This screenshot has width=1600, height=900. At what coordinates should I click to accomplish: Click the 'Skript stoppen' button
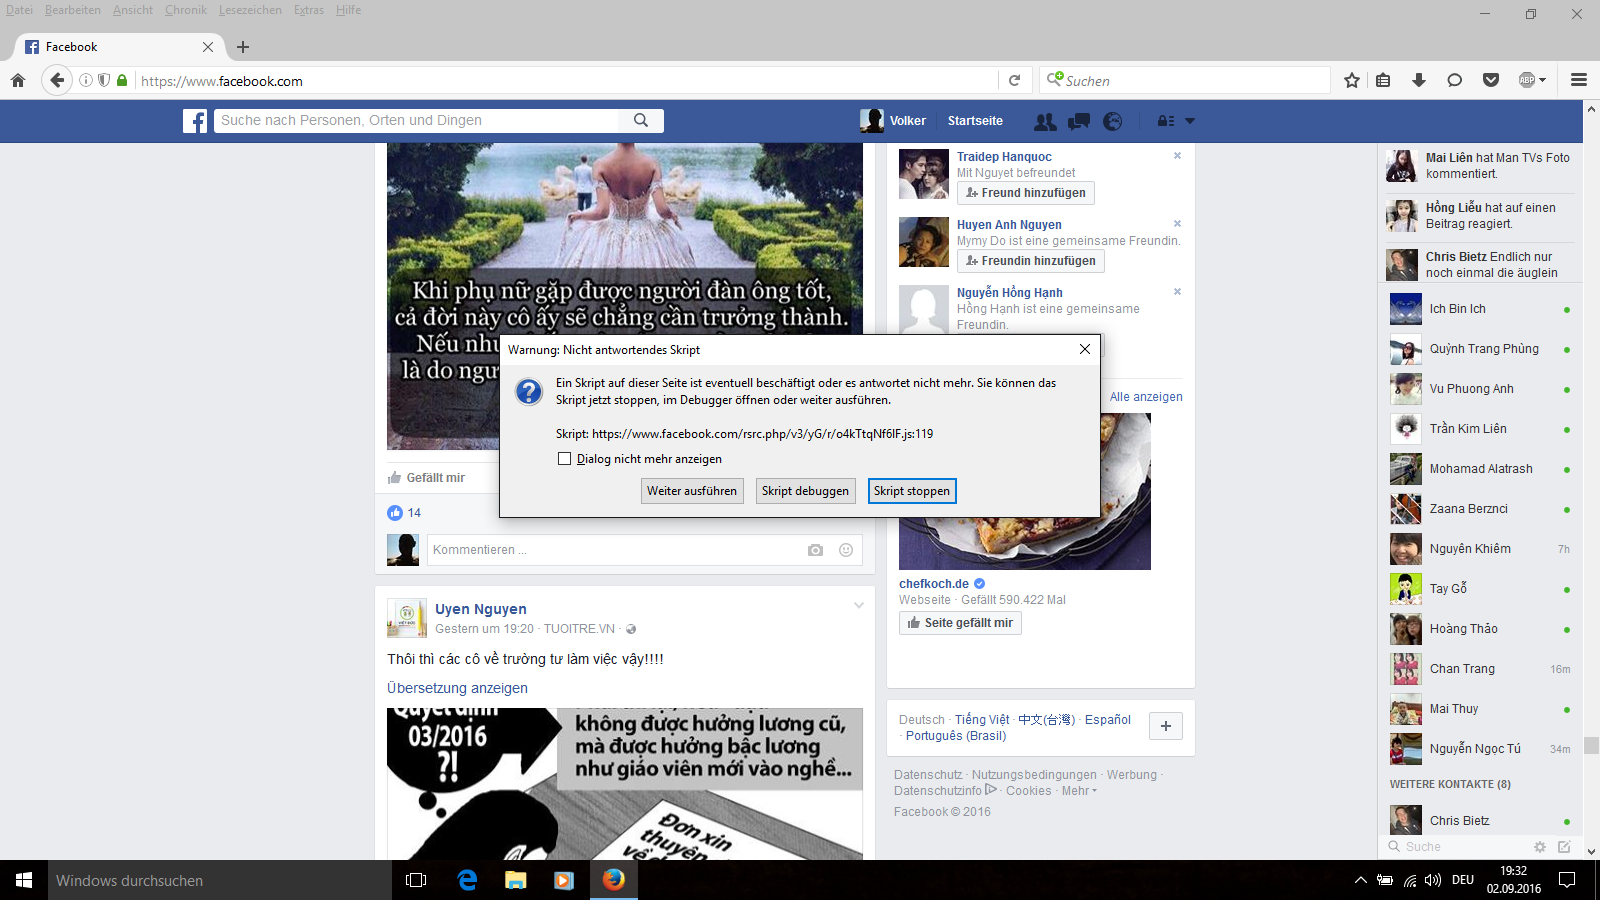[911, 491]
